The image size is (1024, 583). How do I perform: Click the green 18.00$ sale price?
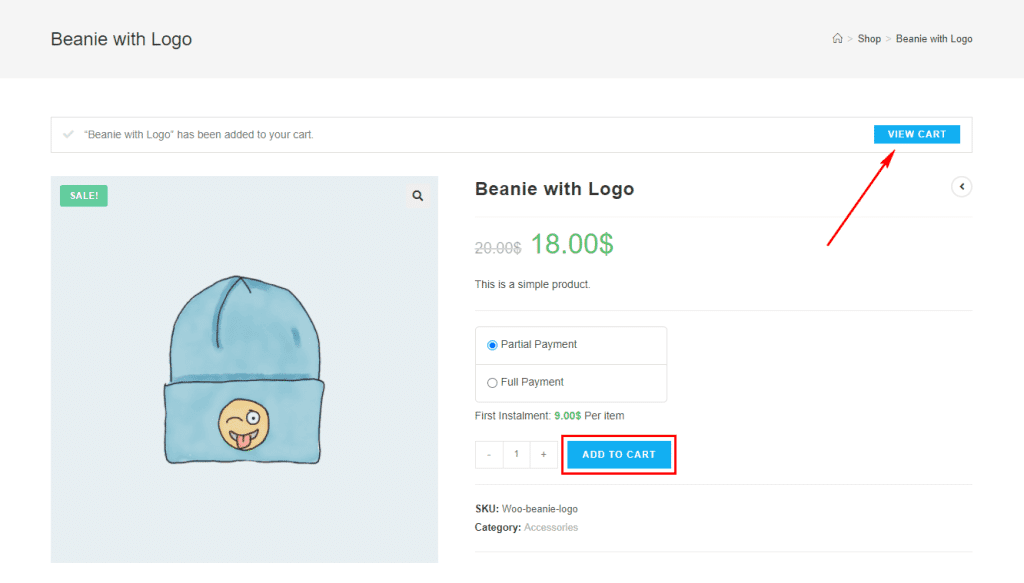click(x=572, y=244)
